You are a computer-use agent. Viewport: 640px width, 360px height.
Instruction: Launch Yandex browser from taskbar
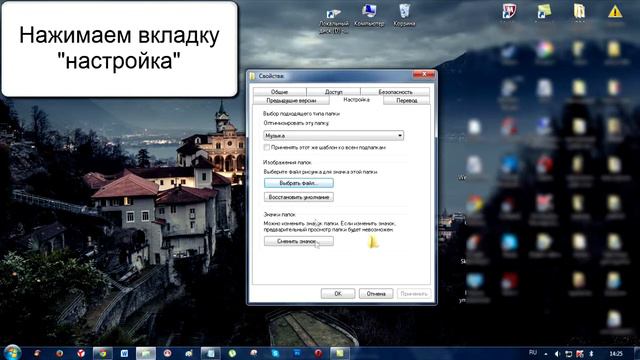[81, 353]
